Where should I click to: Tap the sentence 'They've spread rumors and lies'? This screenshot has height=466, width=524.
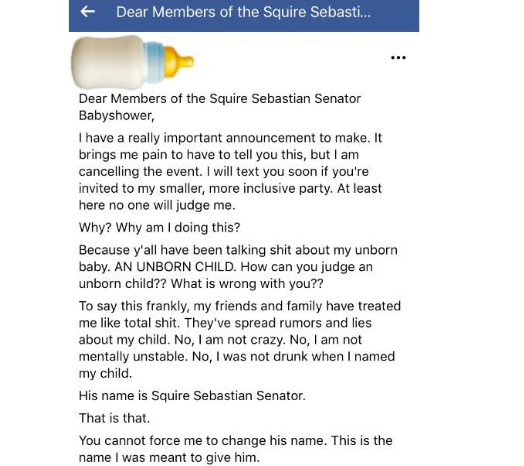point(278,323)
